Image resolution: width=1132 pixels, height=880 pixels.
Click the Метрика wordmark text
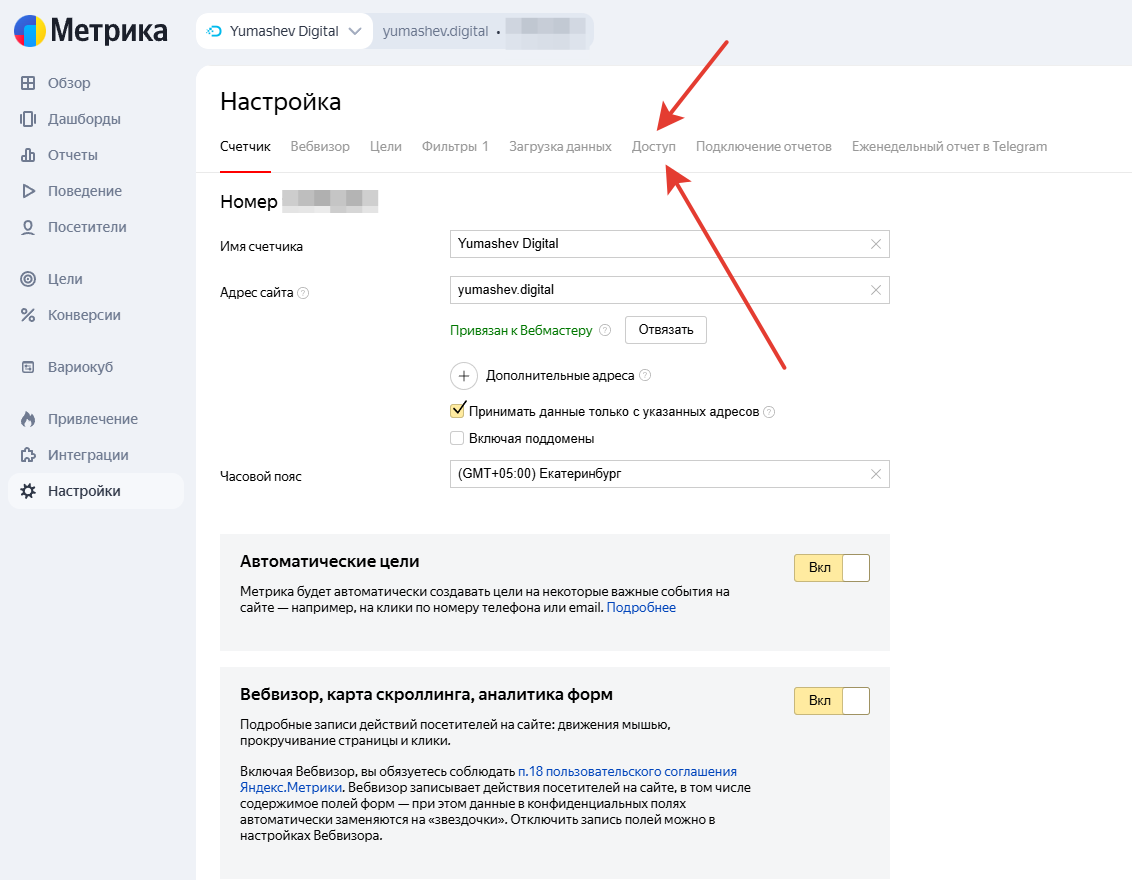(x=109, y=31)
